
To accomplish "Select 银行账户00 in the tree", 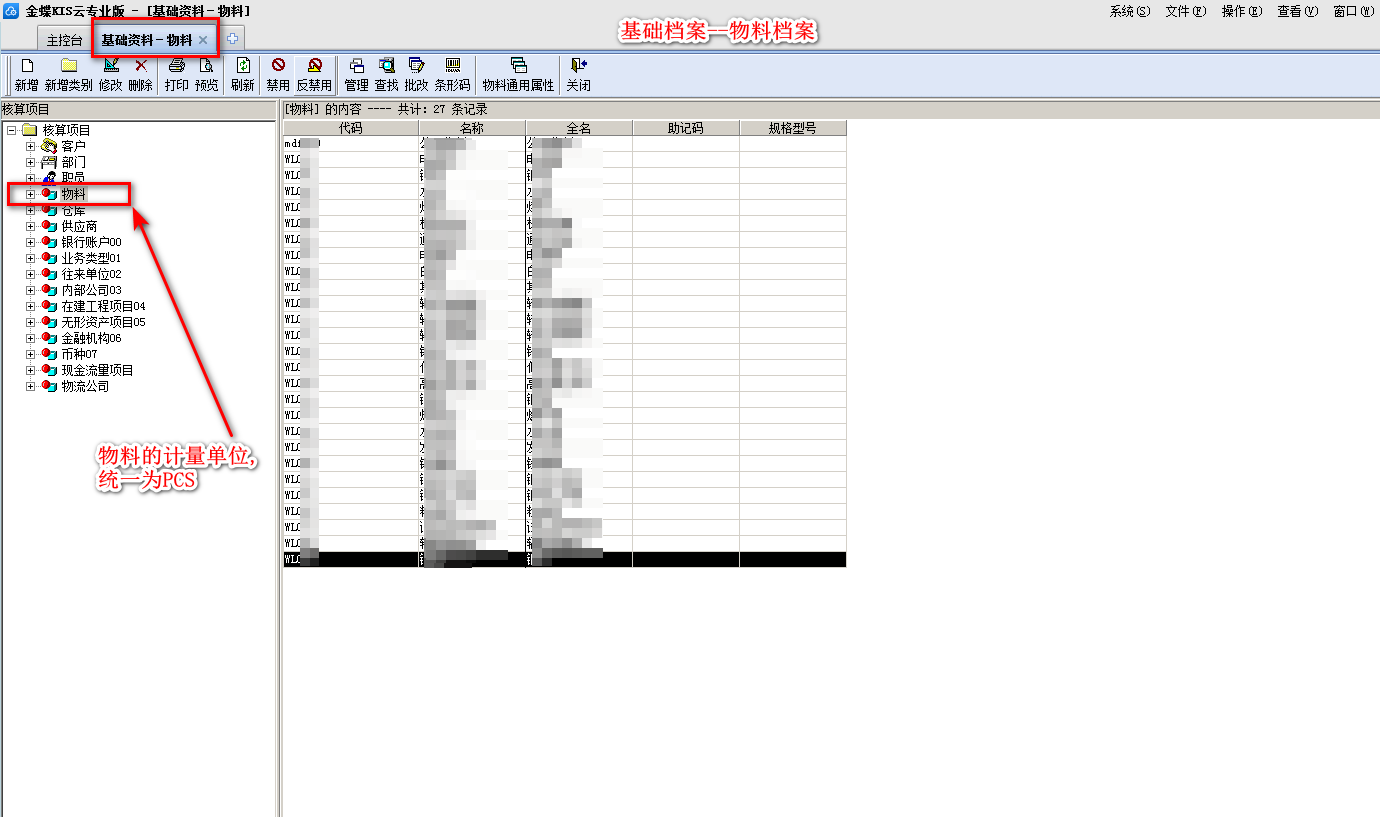I will pos(91,242).
